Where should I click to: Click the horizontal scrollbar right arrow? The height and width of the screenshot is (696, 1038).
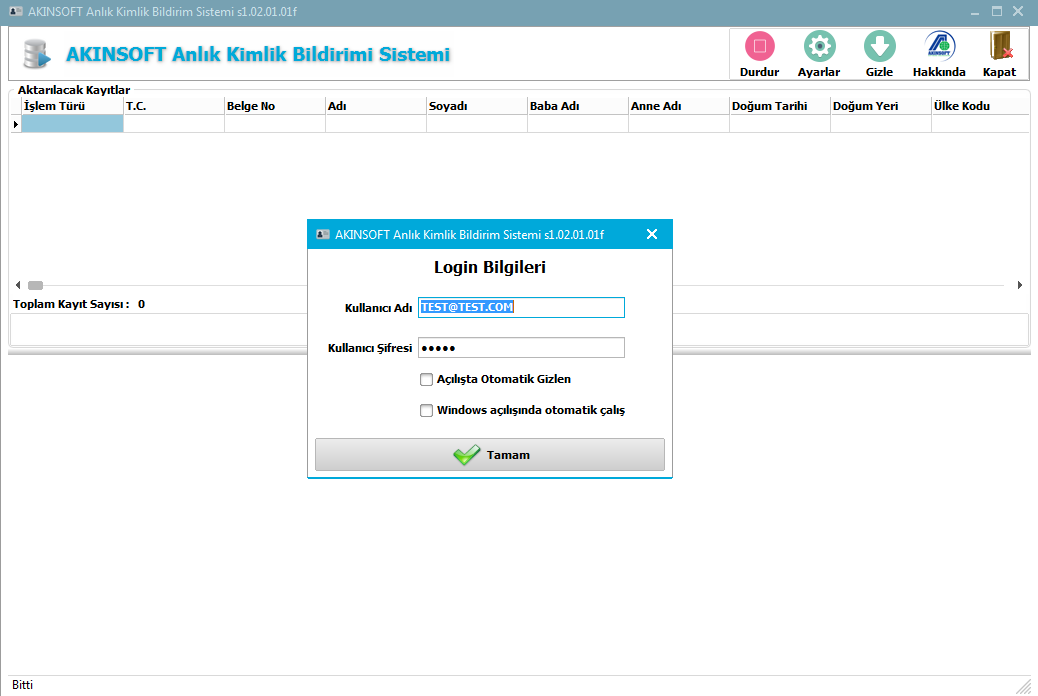(1020, 285)
